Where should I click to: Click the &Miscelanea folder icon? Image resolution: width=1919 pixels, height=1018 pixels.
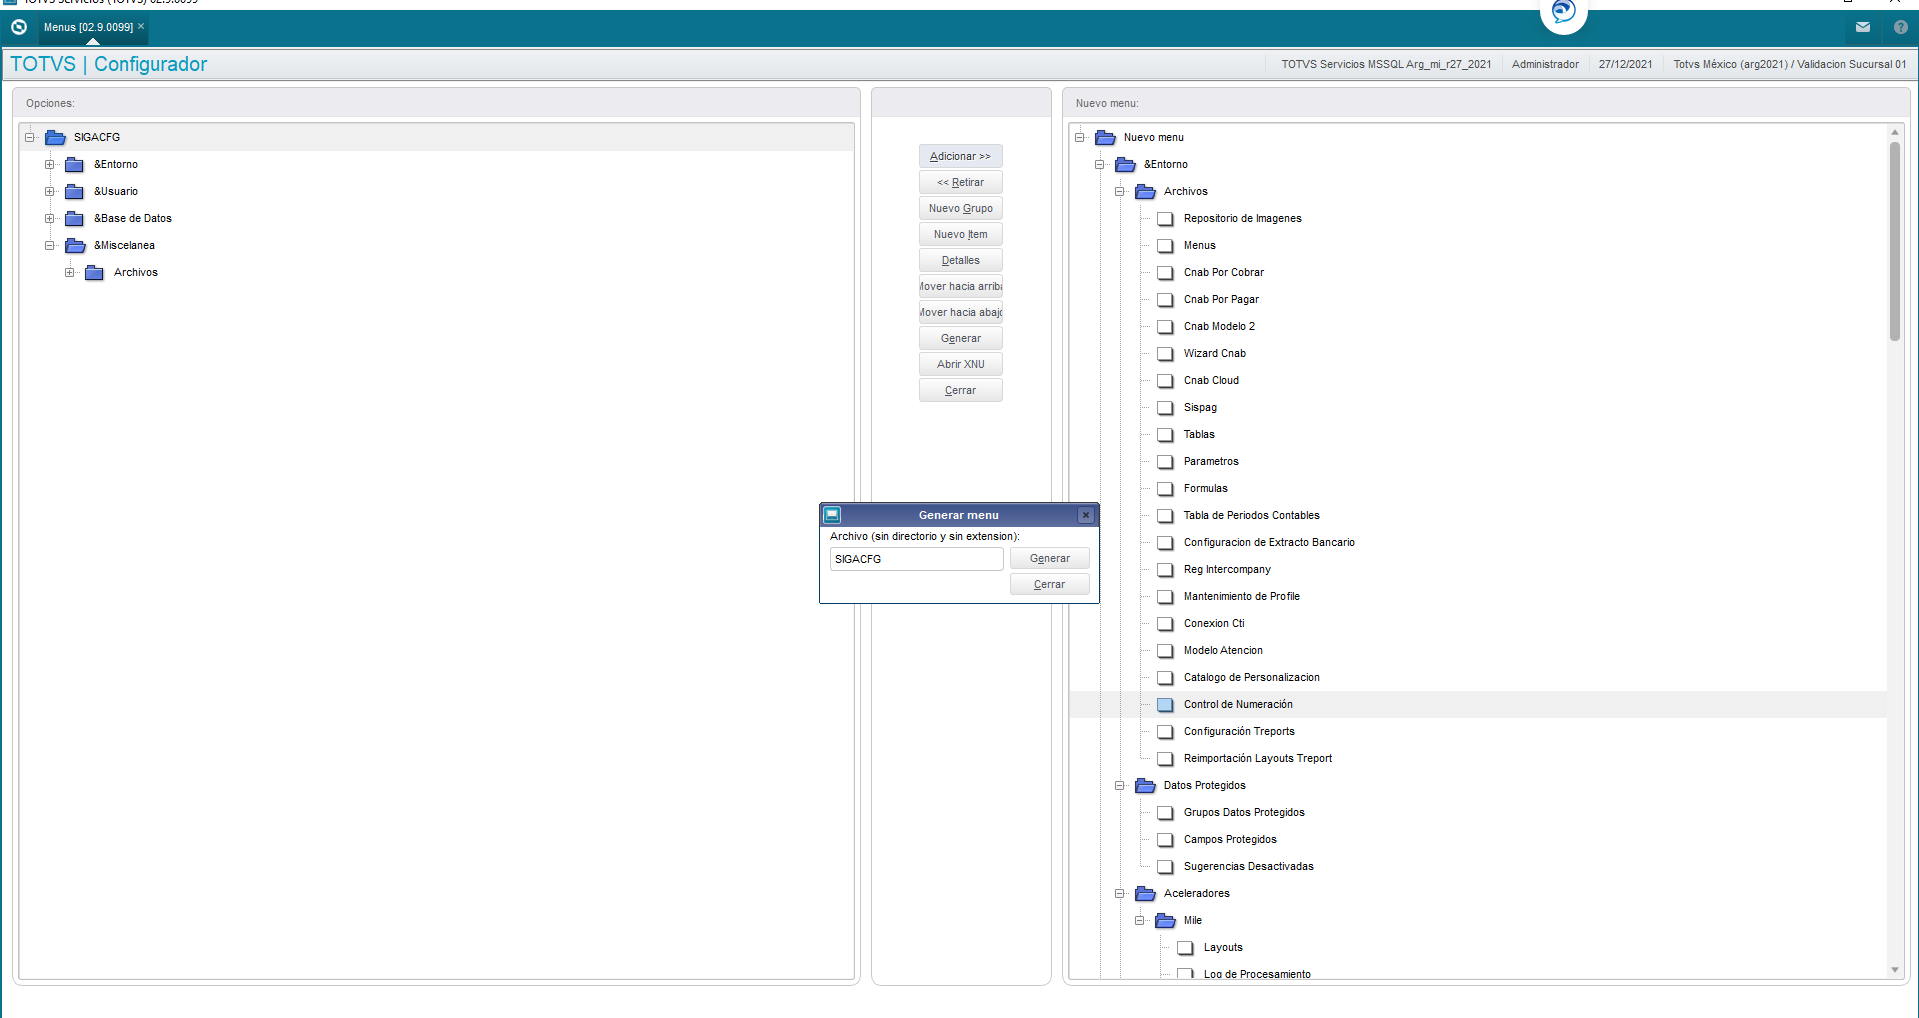[x=75, y=245]
